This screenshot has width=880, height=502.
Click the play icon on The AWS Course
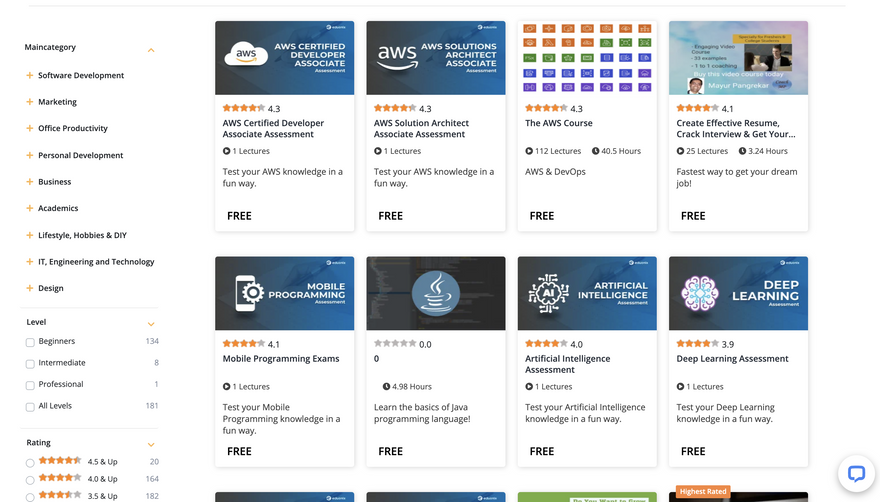coord(529,151)
